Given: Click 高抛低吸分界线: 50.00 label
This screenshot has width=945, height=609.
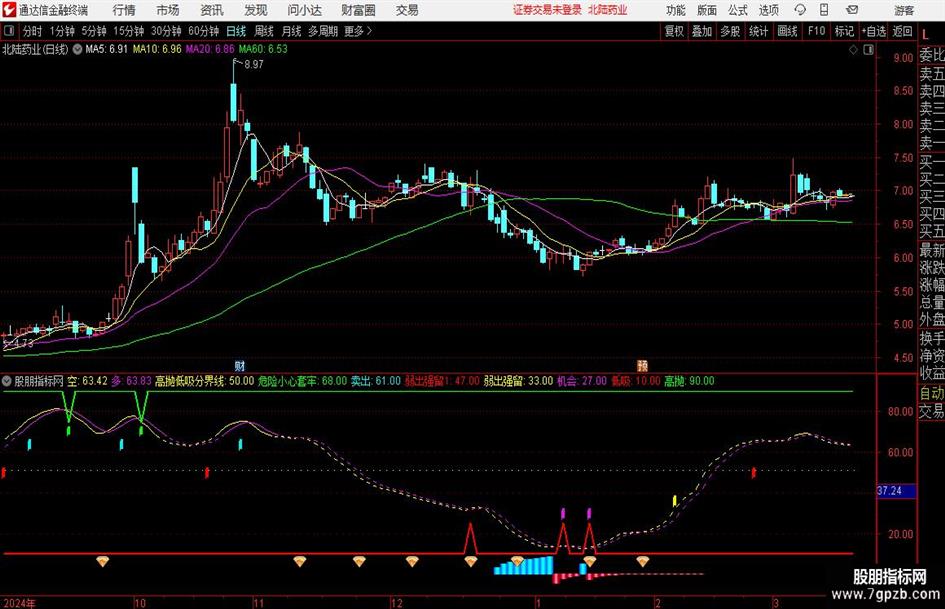Looking at the screenshot, I should [x=204, y=381].
